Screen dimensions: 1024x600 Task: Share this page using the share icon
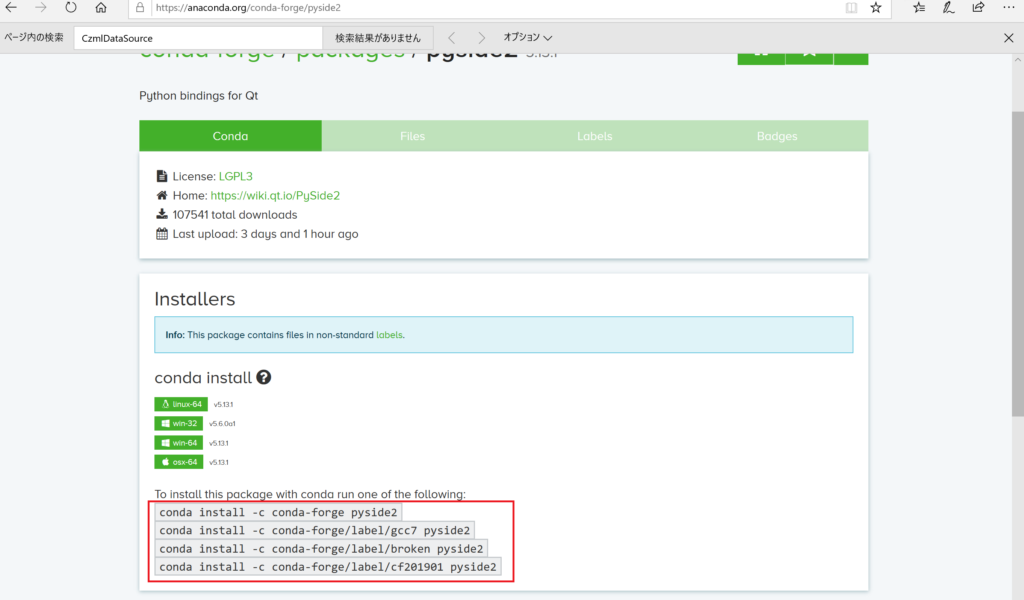pos(978,8)
